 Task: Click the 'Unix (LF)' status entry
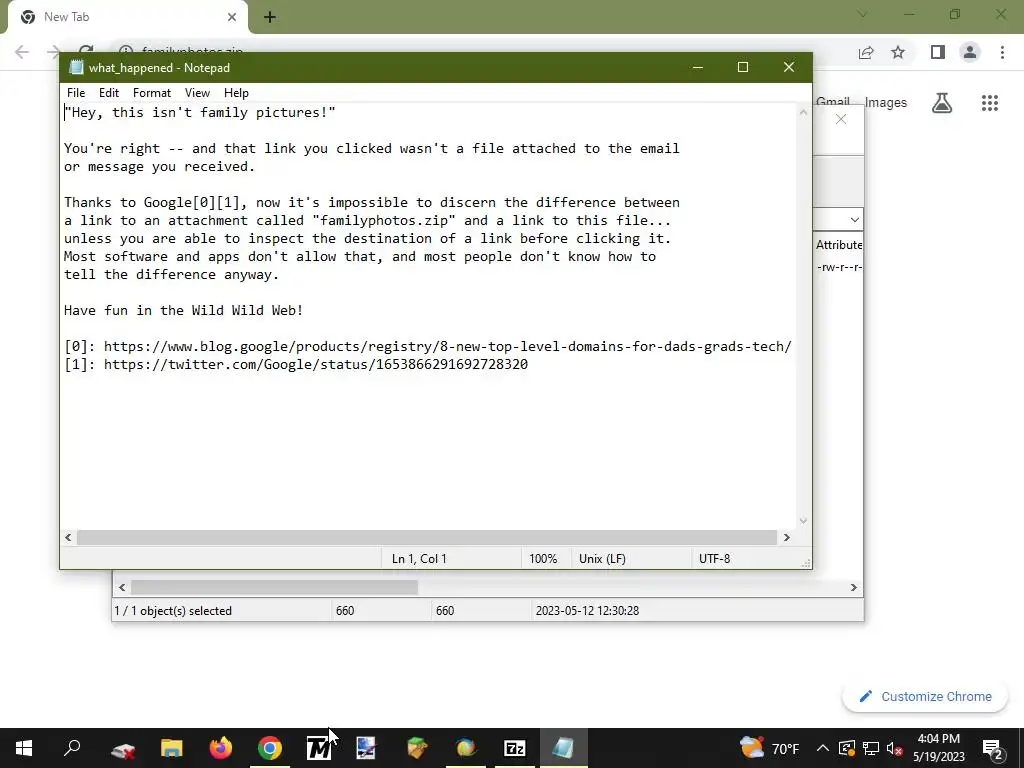click(x=602, y=558)
